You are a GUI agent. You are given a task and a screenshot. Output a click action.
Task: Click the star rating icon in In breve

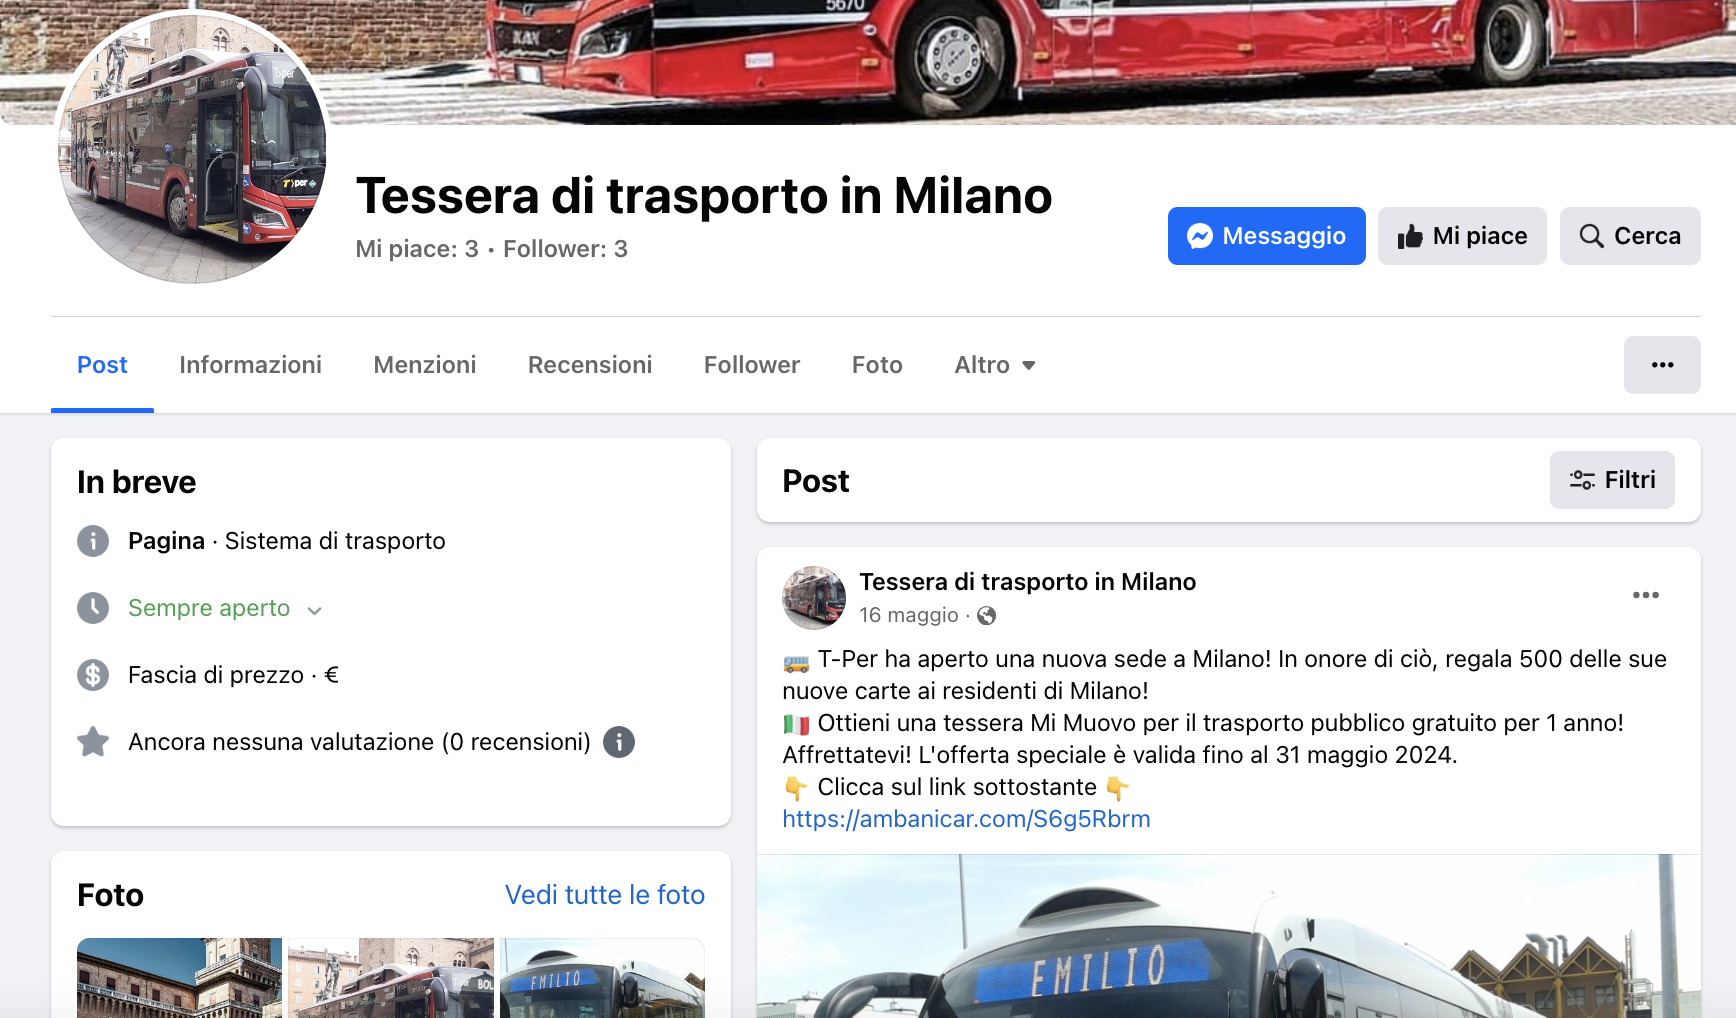(93, 742)
